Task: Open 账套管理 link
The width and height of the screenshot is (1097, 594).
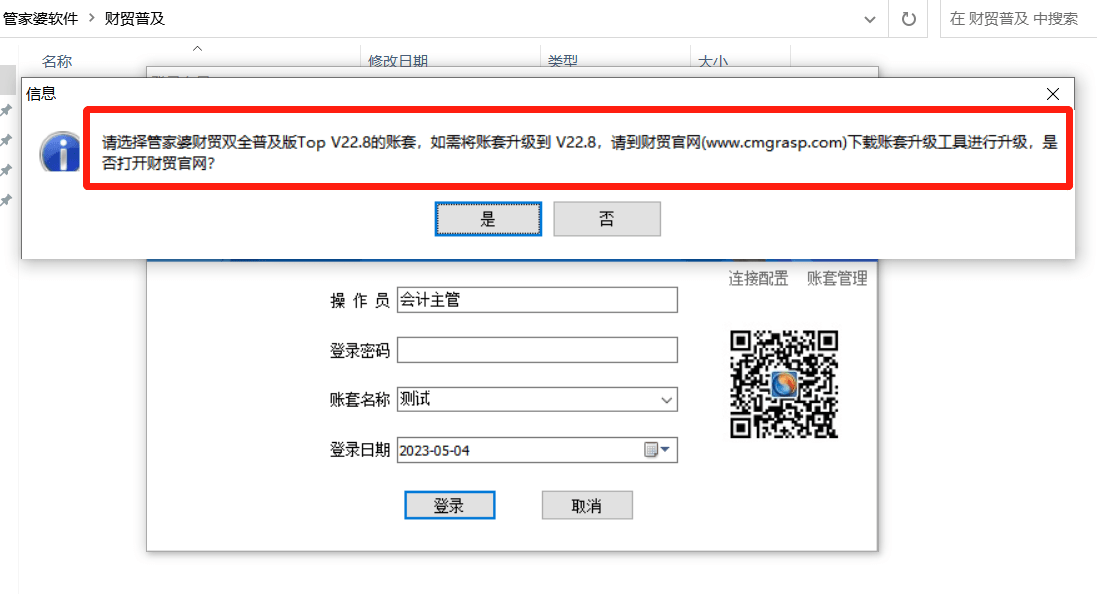Action: [837, 278]
